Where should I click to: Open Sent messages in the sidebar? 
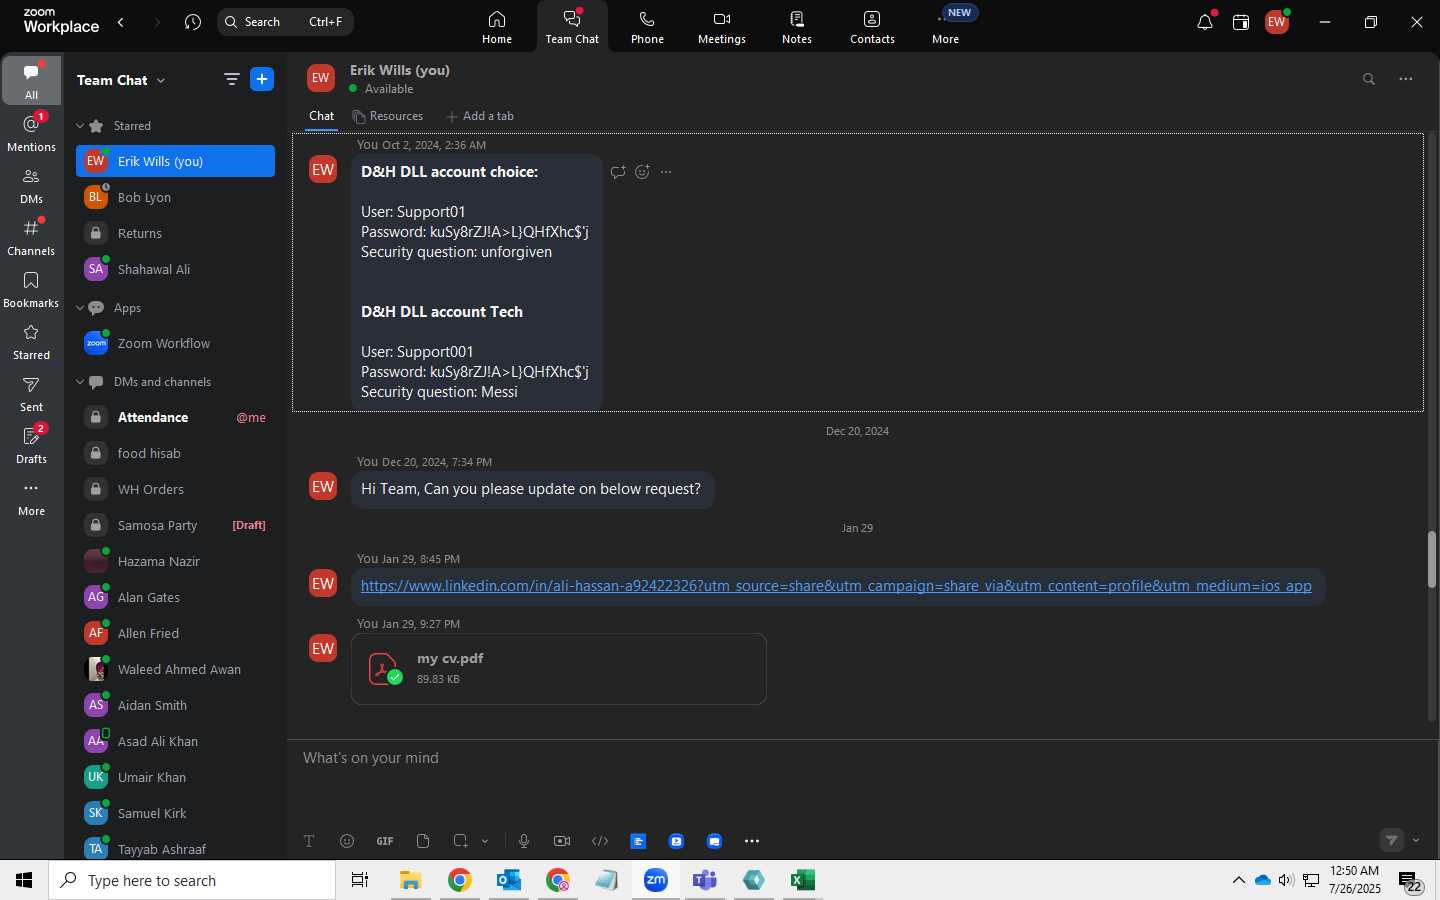(31, 392)
